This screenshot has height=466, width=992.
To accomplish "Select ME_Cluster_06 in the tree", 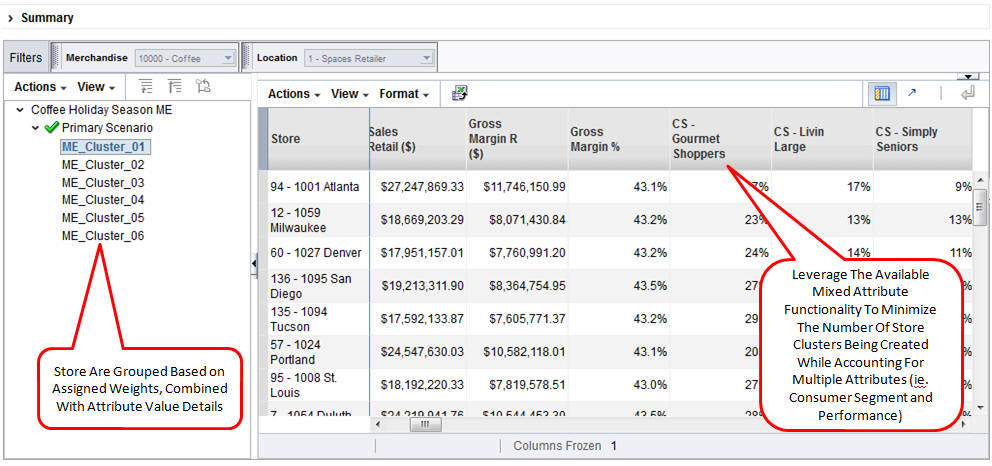I will (103, 236).
